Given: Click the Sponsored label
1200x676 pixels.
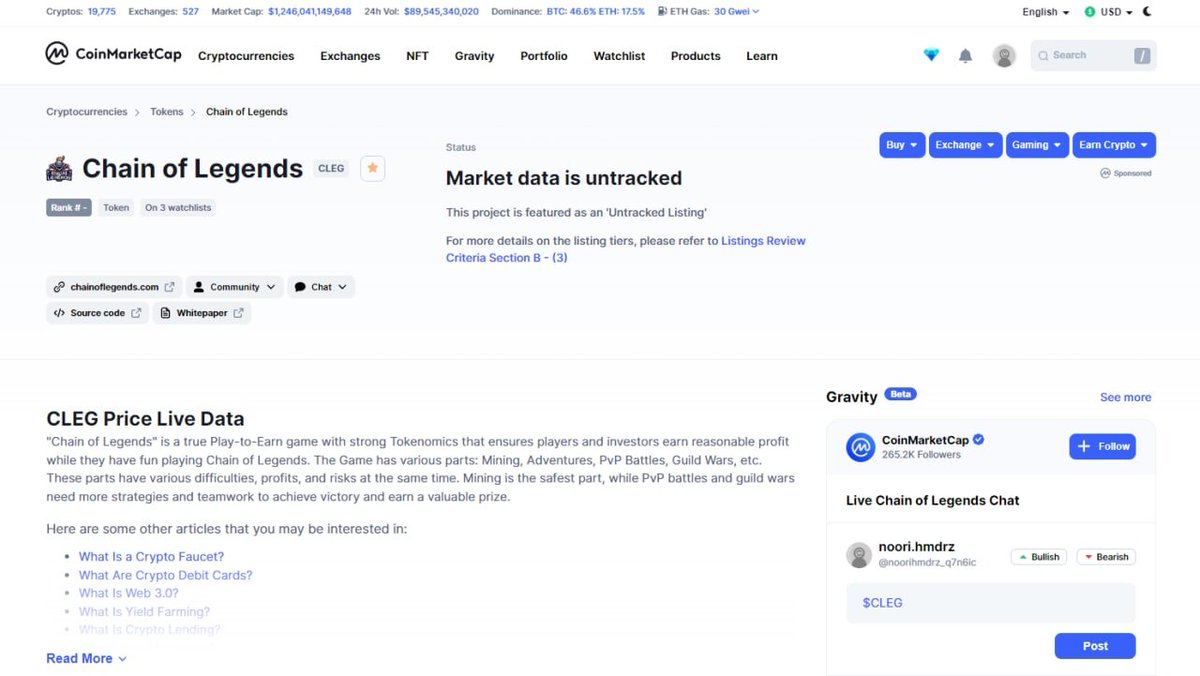Looking at the screenshot, I should tap(1126, 173).
